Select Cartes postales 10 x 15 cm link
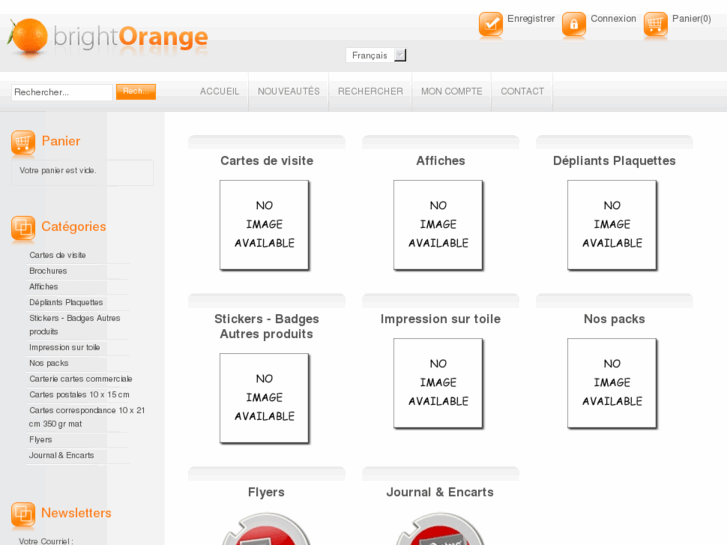 click(79, 395)
